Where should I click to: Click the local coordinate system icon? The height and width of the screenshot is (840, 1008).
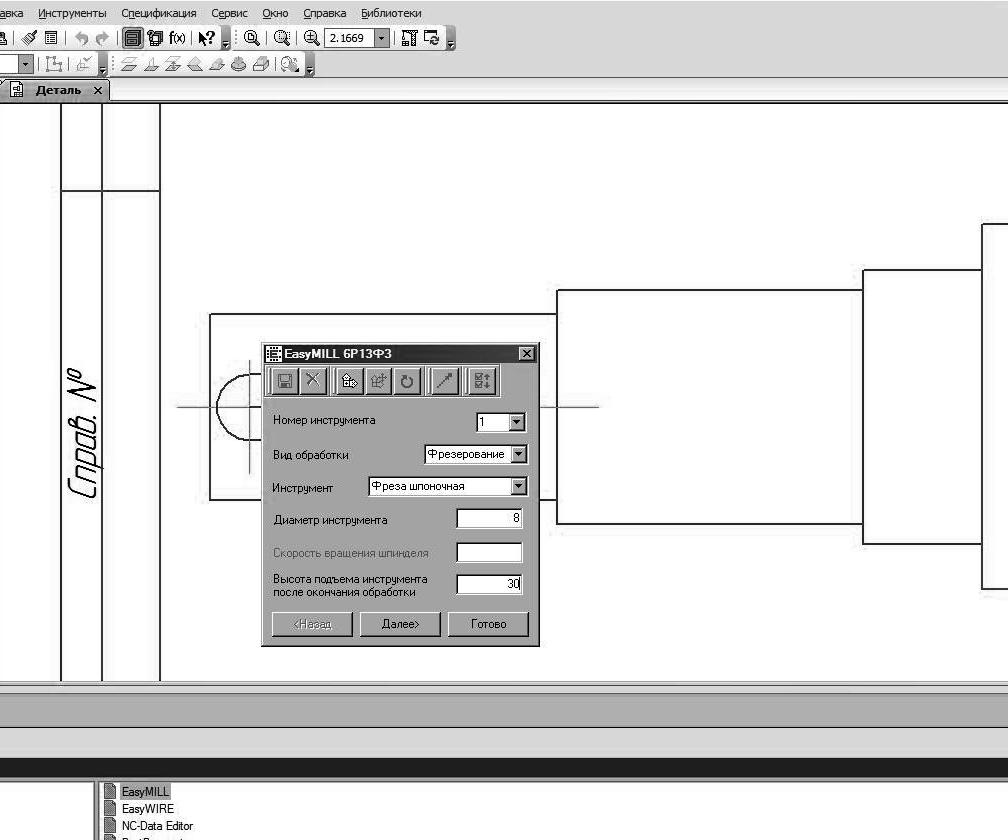tap(54, 64)
